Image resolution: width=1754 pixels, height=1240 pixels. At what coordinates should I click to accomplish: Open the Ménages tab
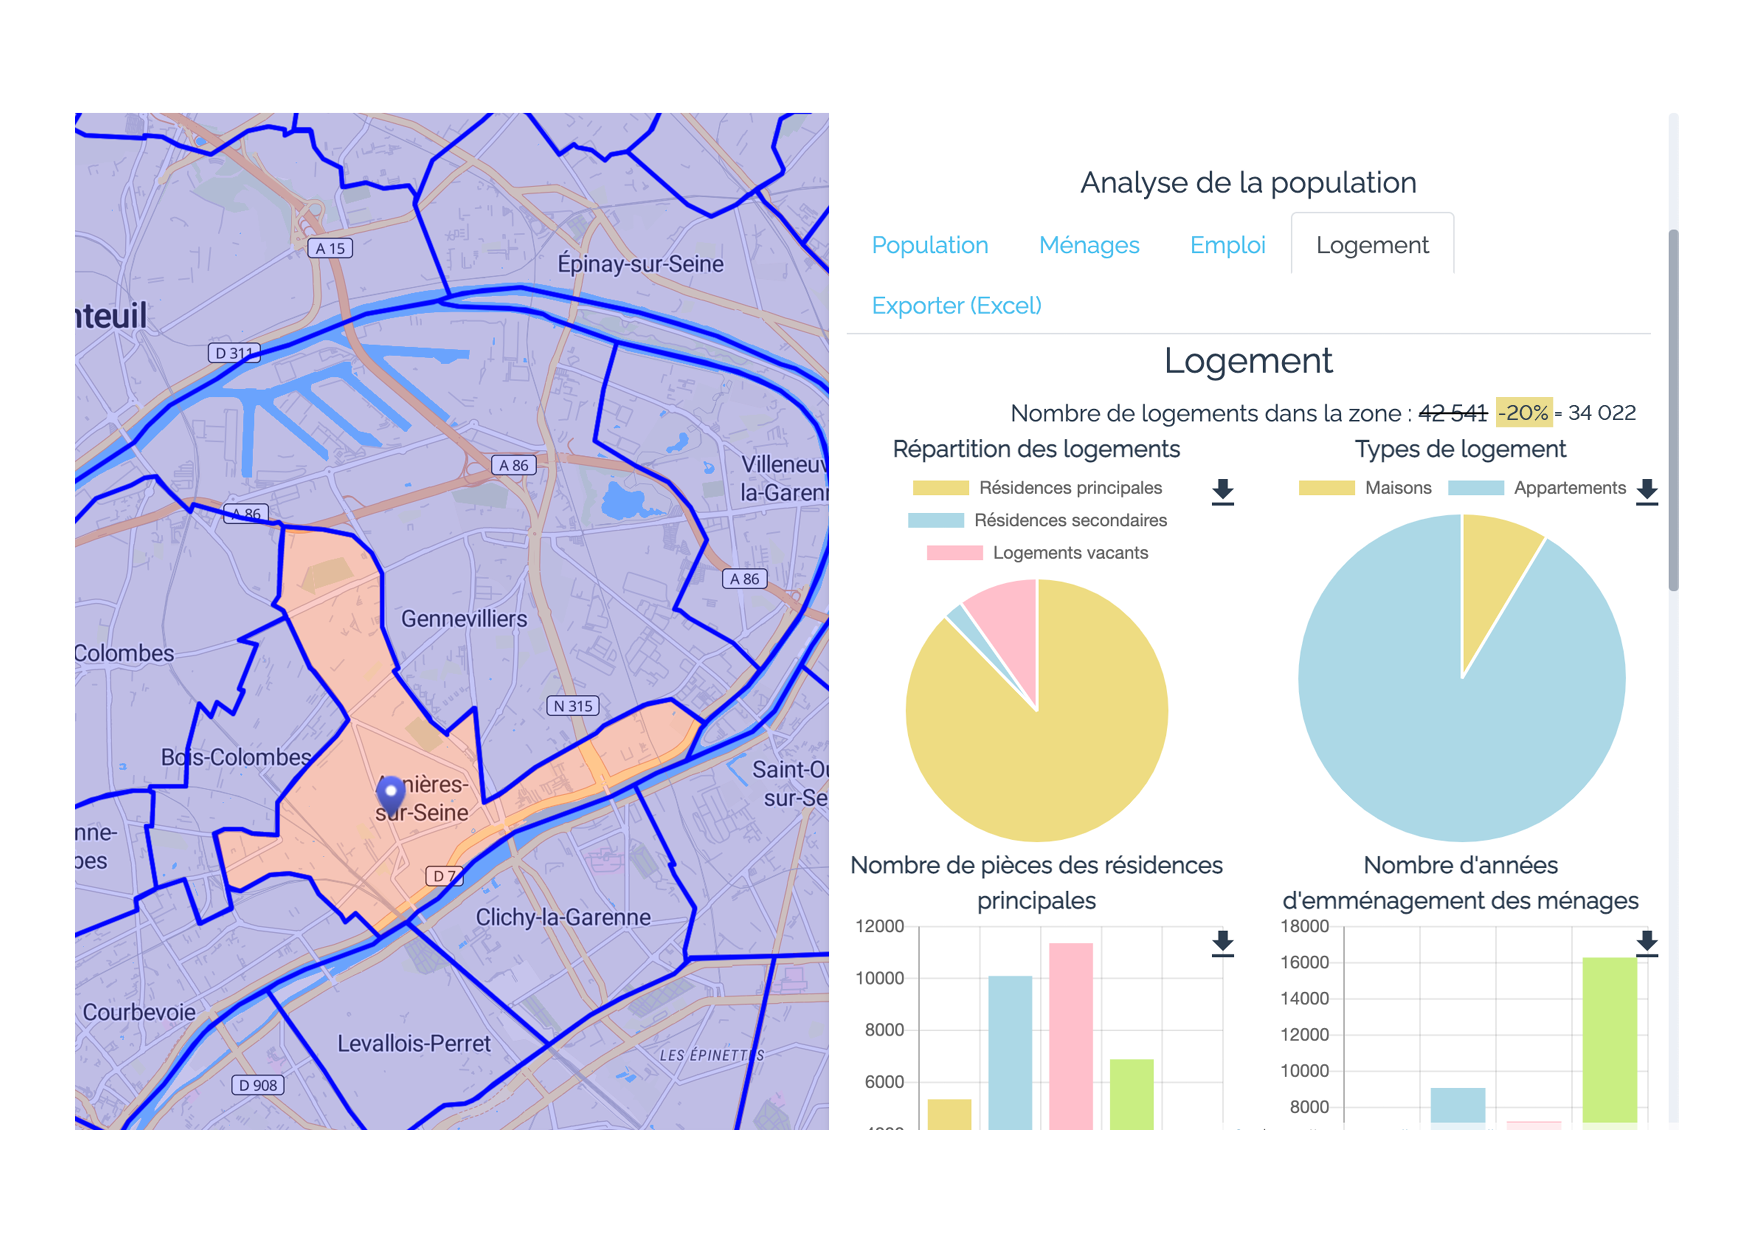click(x=1089, y=245)
